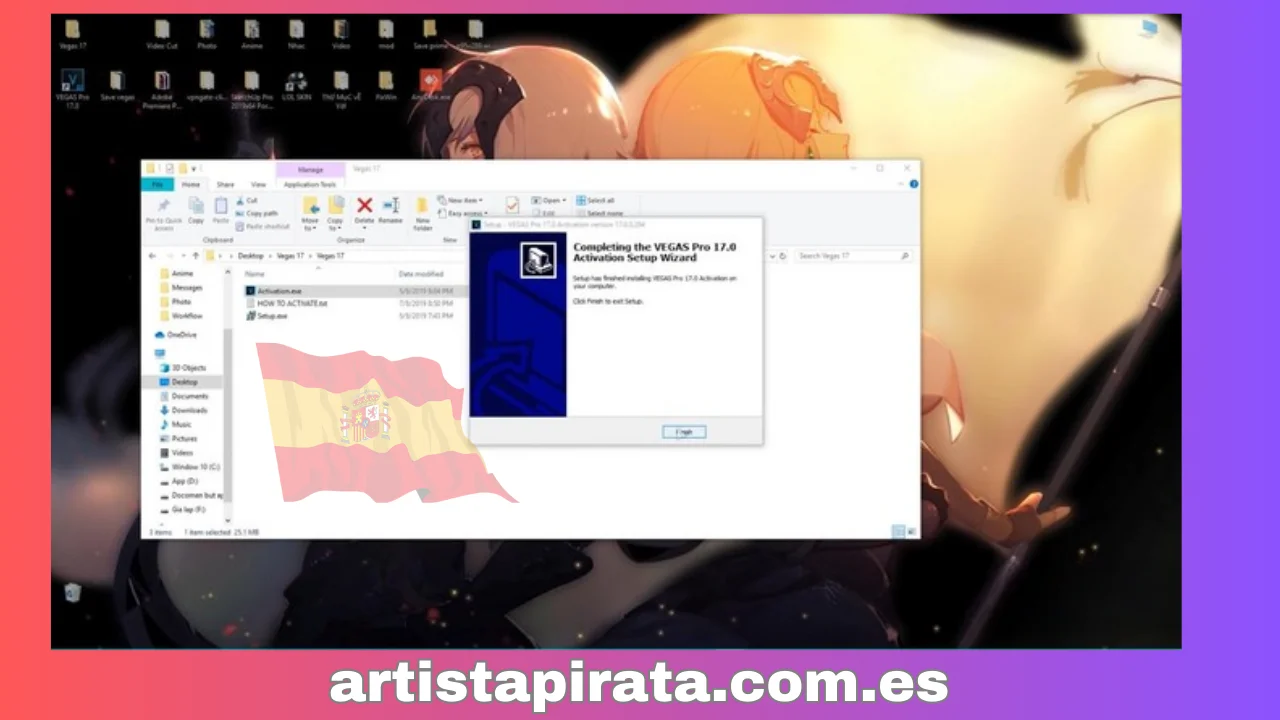The image size is (1280, 720).
Task: Open the Save vegas desktop folder
Action: pyautogui.click(x=117, y=86)
